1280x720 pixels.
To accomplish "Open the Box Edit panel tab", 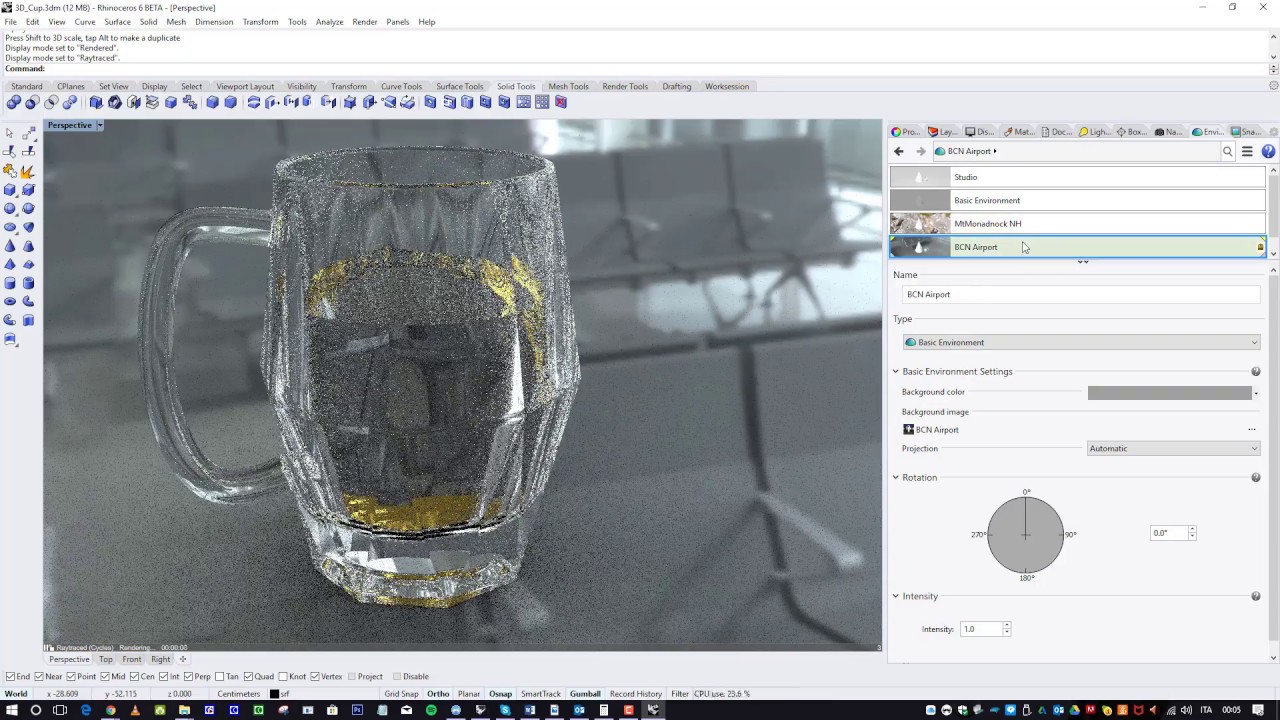I will tap(1133, 132).
